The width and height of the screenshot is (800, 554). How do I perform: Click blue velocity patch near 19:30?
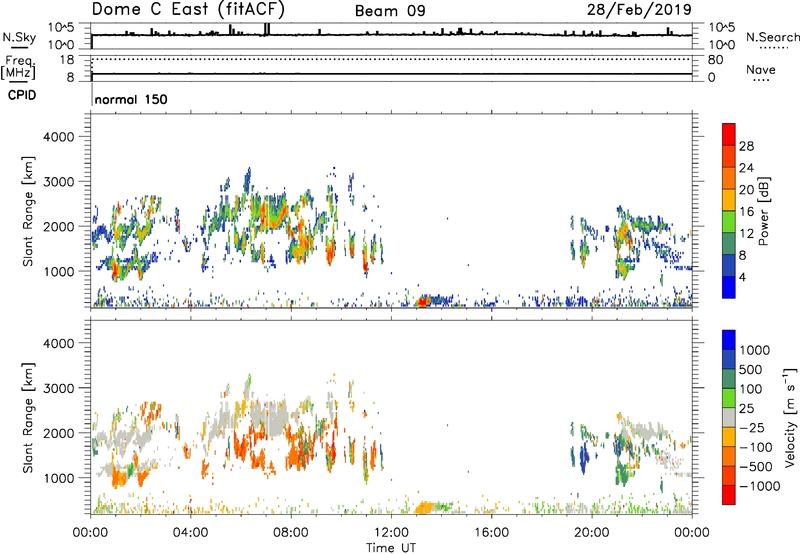click(x=583, y=458)
